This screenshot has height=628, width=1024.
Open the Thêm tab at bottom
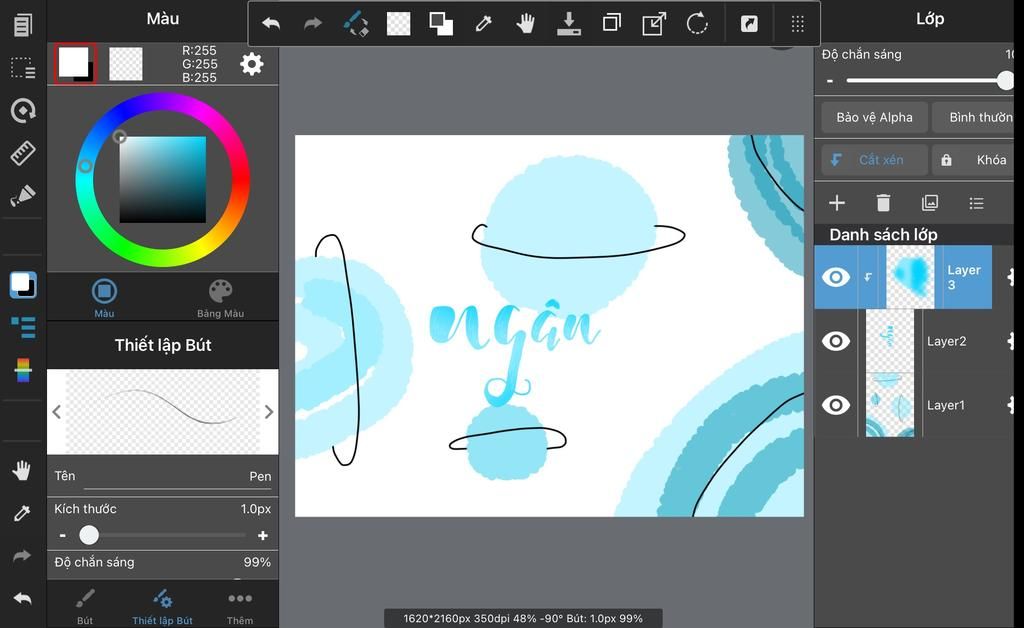tap(240, 606)
